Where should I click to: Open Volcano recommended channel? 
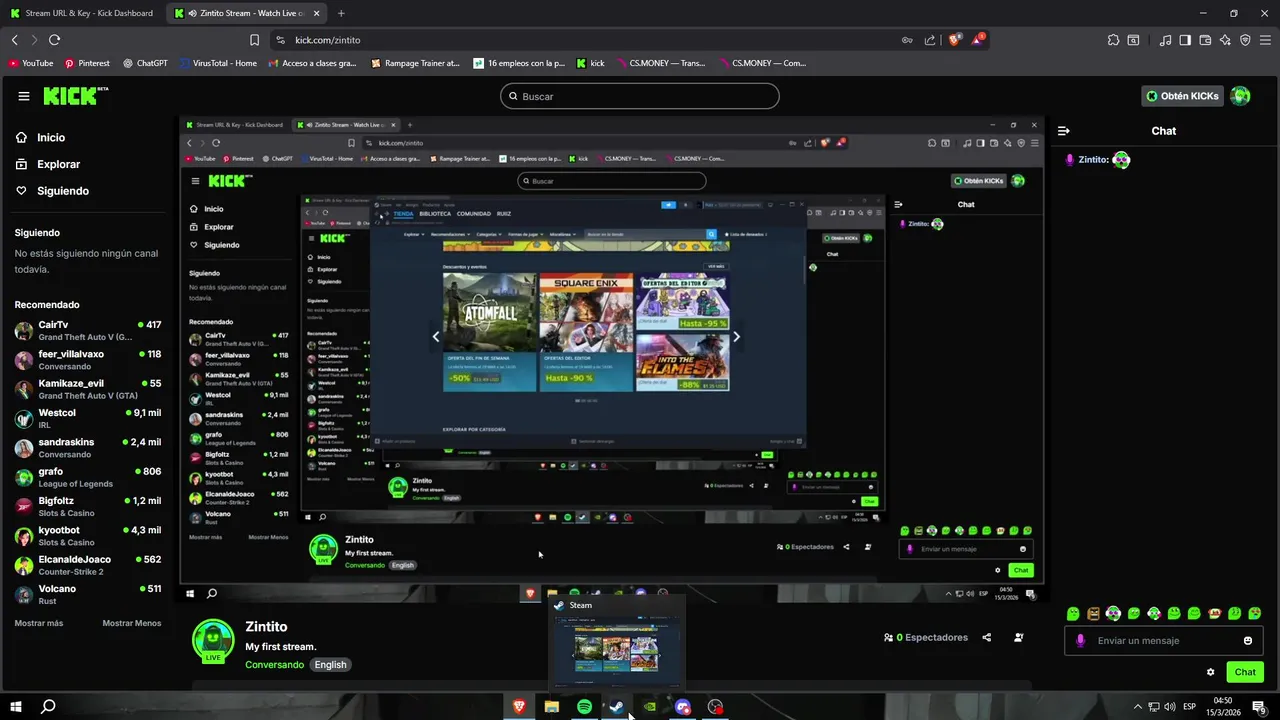tap(88, 594)
